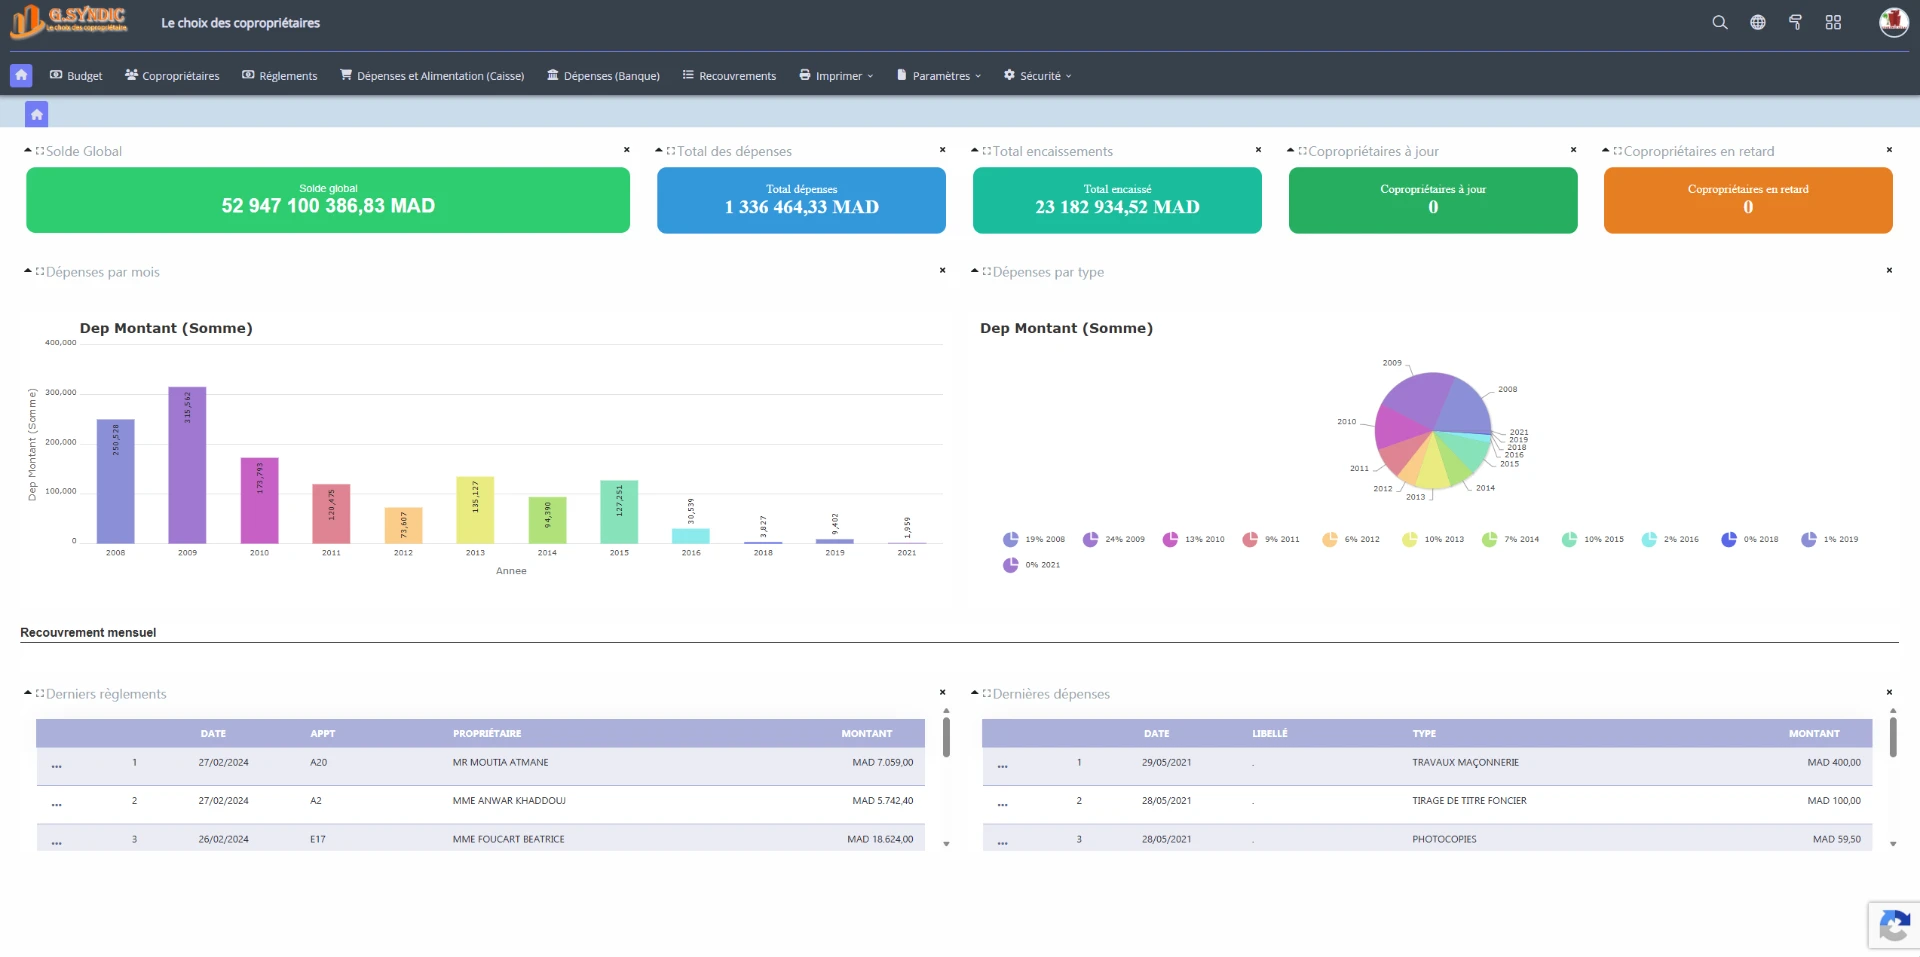Open the search icon in header
The image size is (1920, 957).
tap(1719, 22)
